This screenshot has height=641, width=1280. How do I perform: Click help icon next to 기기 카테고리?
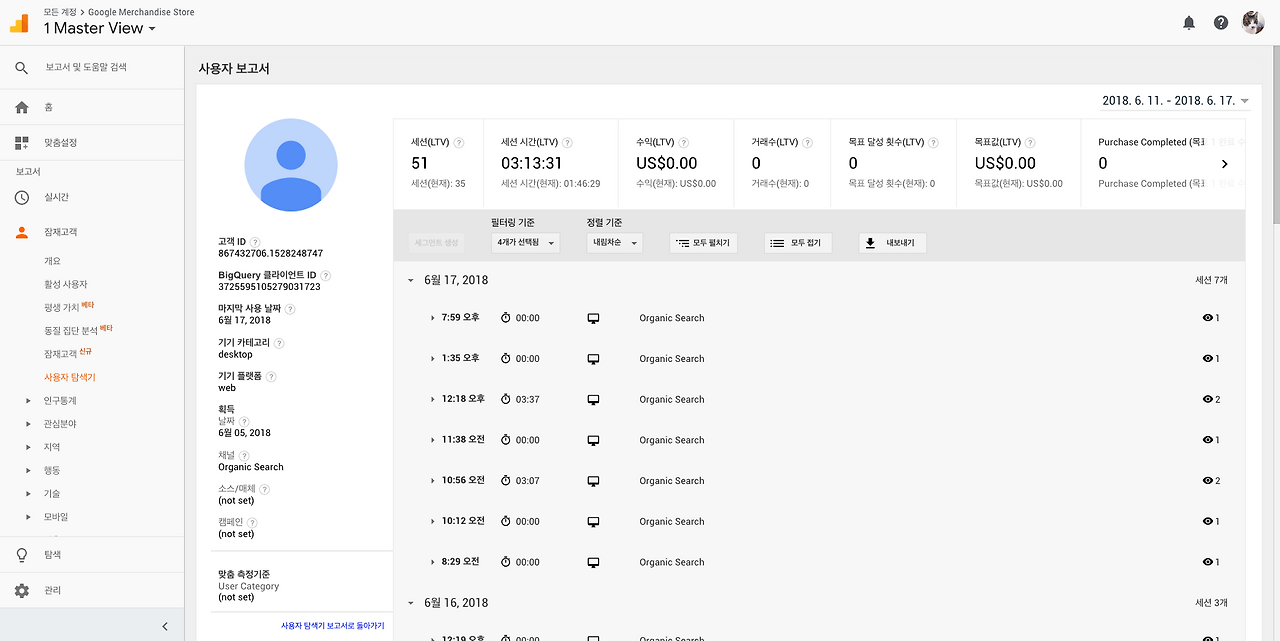pyautogui.click(x=279, y=343)
